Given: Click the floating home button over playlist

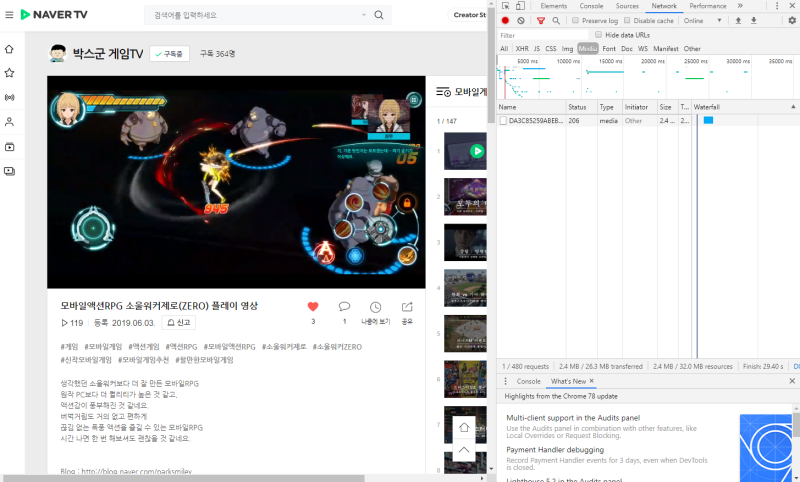Looking at the screenshot, I should (x=464, y=427).
